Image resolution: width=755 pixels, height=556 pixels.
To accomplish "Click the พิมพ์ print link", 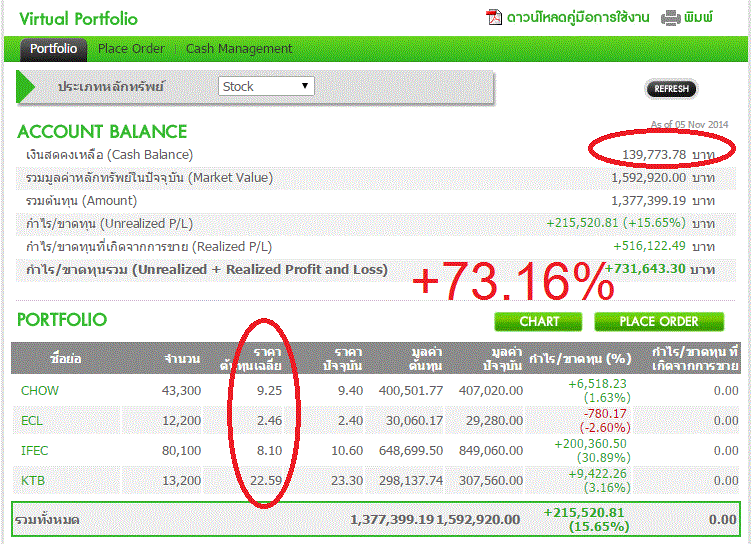I will pos(698,18).
